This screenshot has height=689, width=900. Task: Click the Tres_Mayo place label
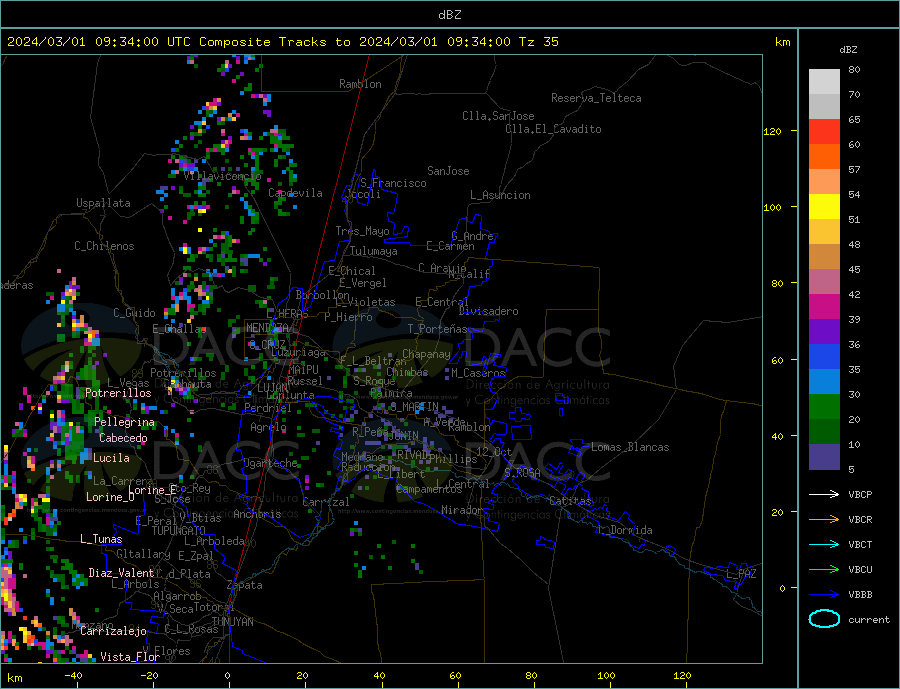(362, 231)
